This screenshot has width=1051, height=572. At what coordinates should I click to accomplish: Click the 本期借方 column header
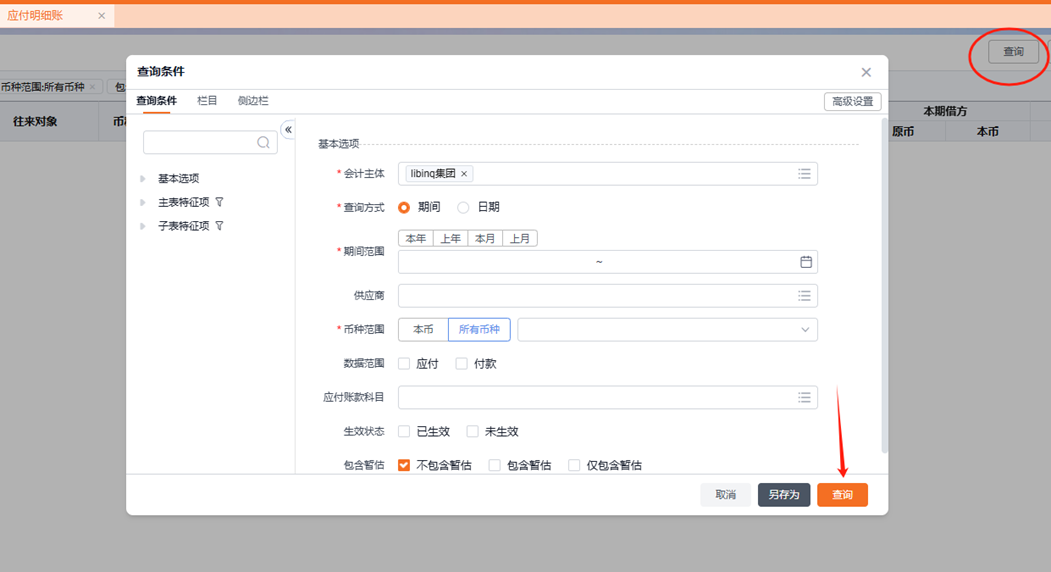[945, 111]
